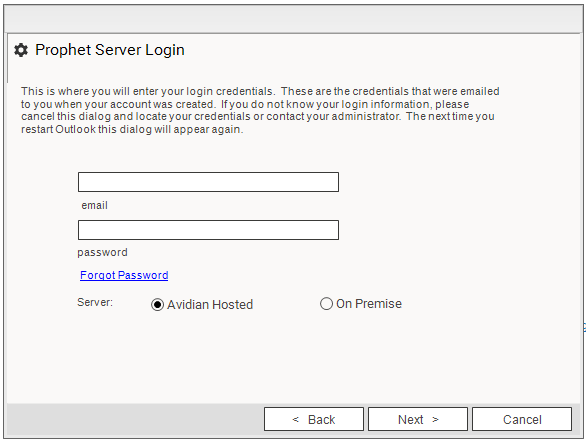Select the Avidian Hosted radio button
Image resolution: width=586 pixels, height=441 pixels.
(x=157, y=305)
